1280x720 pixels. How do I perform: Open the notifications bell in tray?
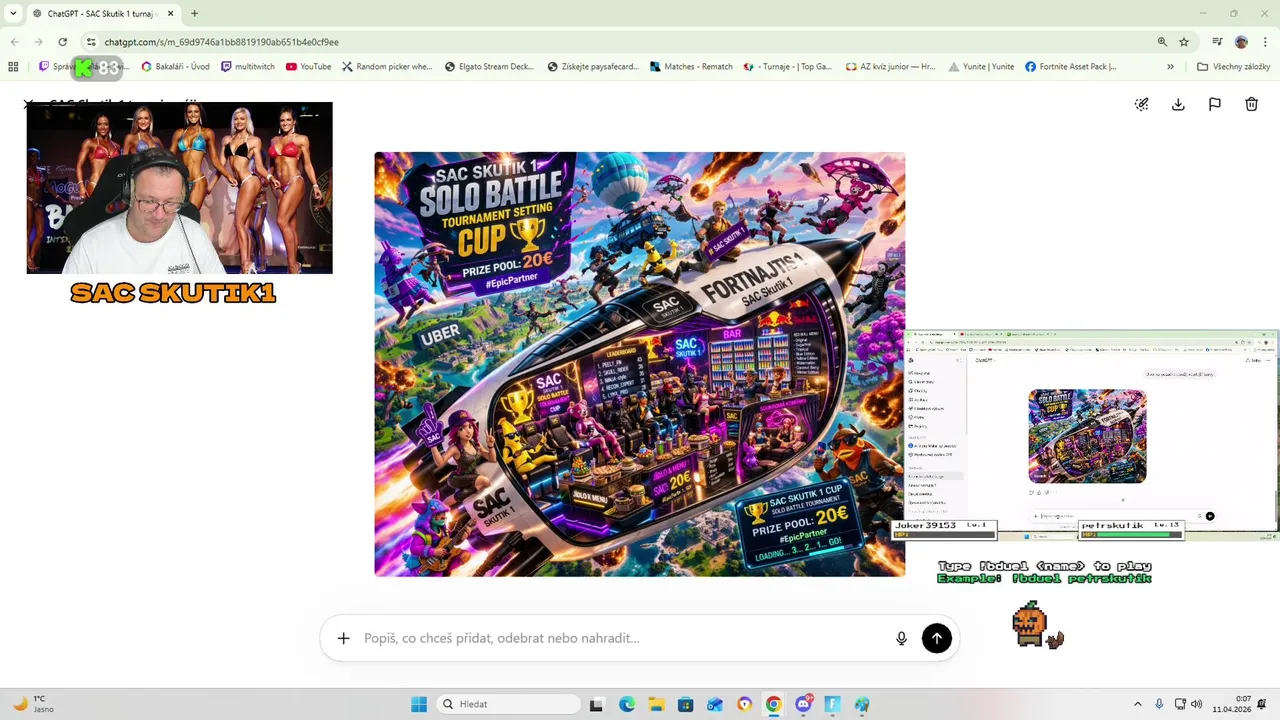(1262, 704)
